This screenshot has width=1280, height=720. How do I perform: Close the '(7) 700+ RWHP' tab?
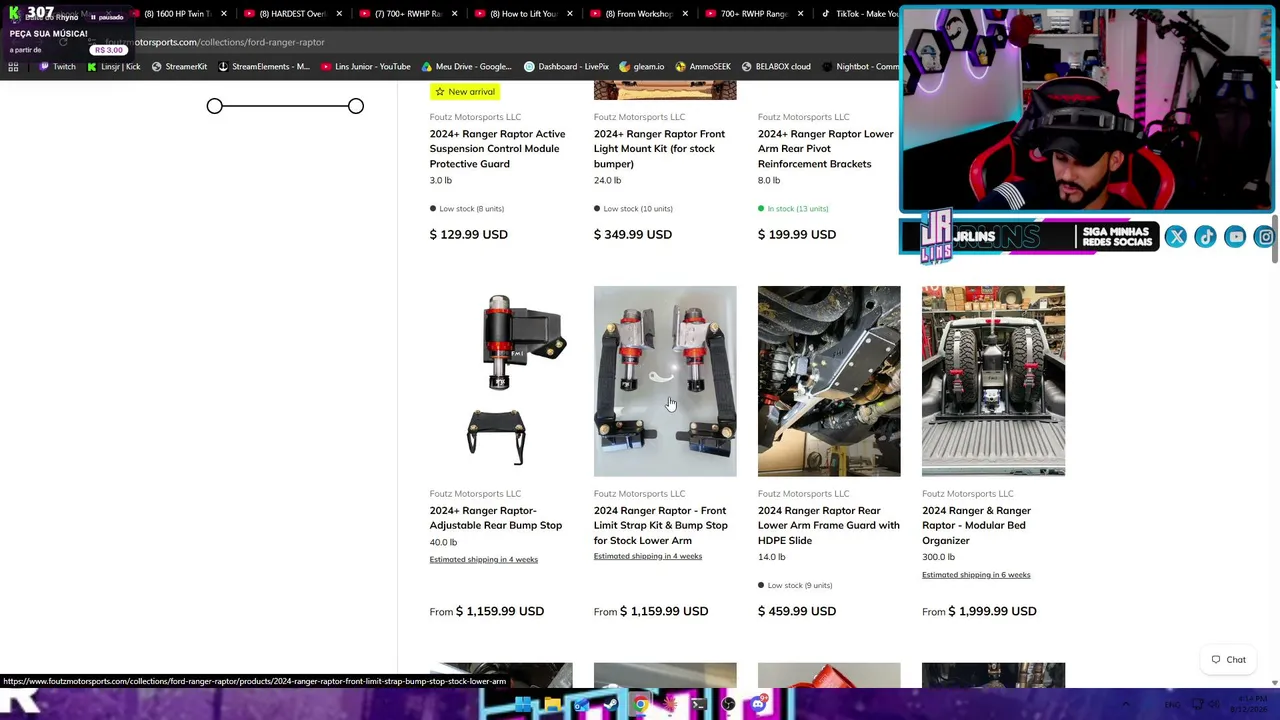click(454, 14)
